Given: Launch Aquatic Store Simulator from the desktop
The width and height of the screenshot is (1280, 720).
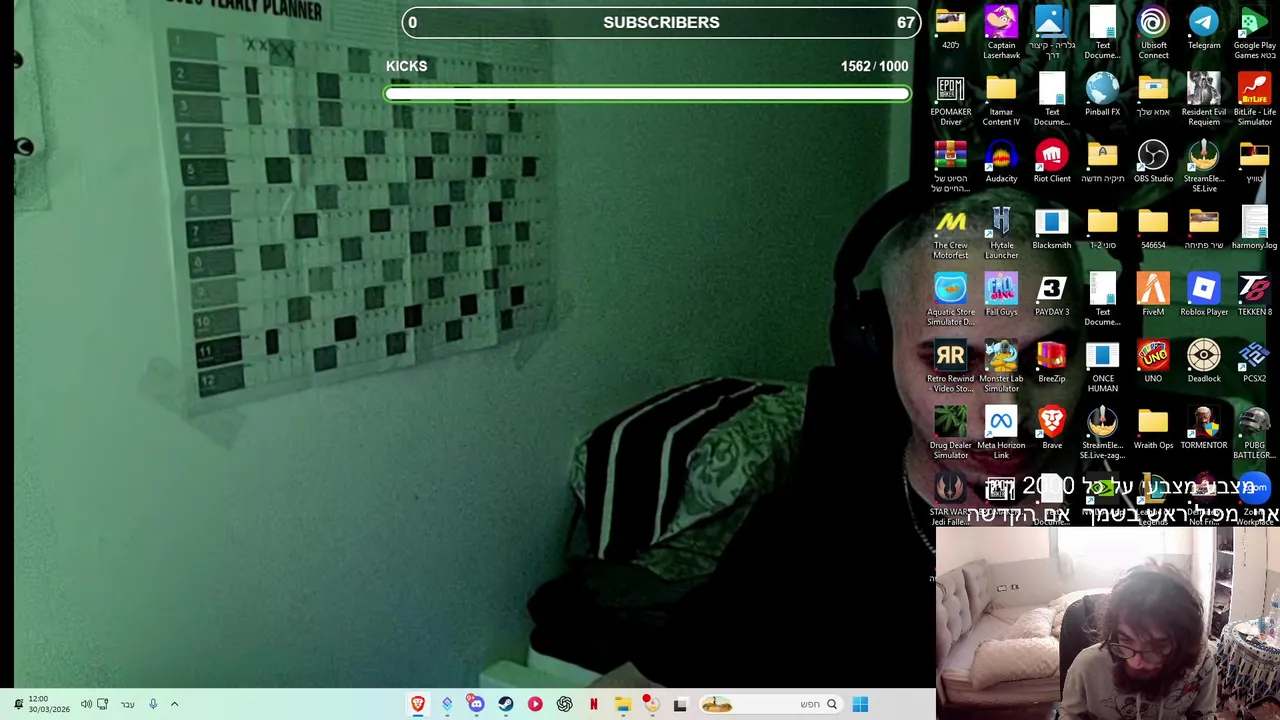Looking at the screenshot, I should pyautogui.click(x=950, y=300).
